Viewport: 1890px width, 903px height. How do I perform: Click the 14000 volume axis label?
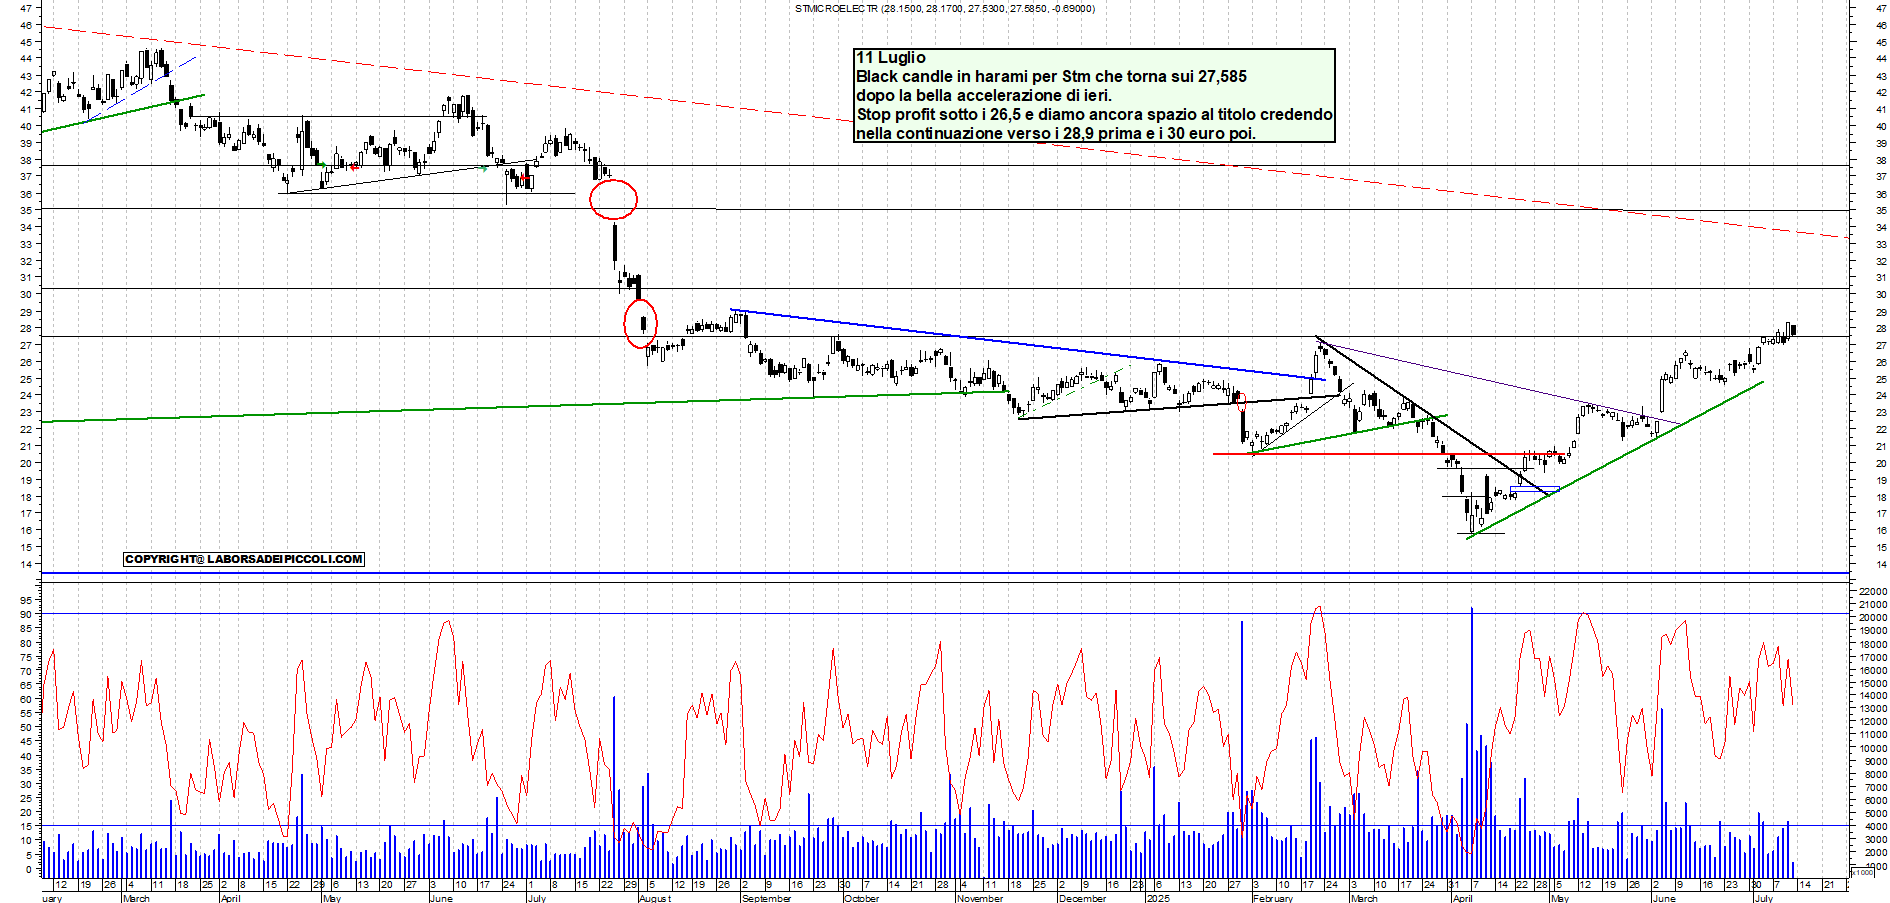point(1872,696)
